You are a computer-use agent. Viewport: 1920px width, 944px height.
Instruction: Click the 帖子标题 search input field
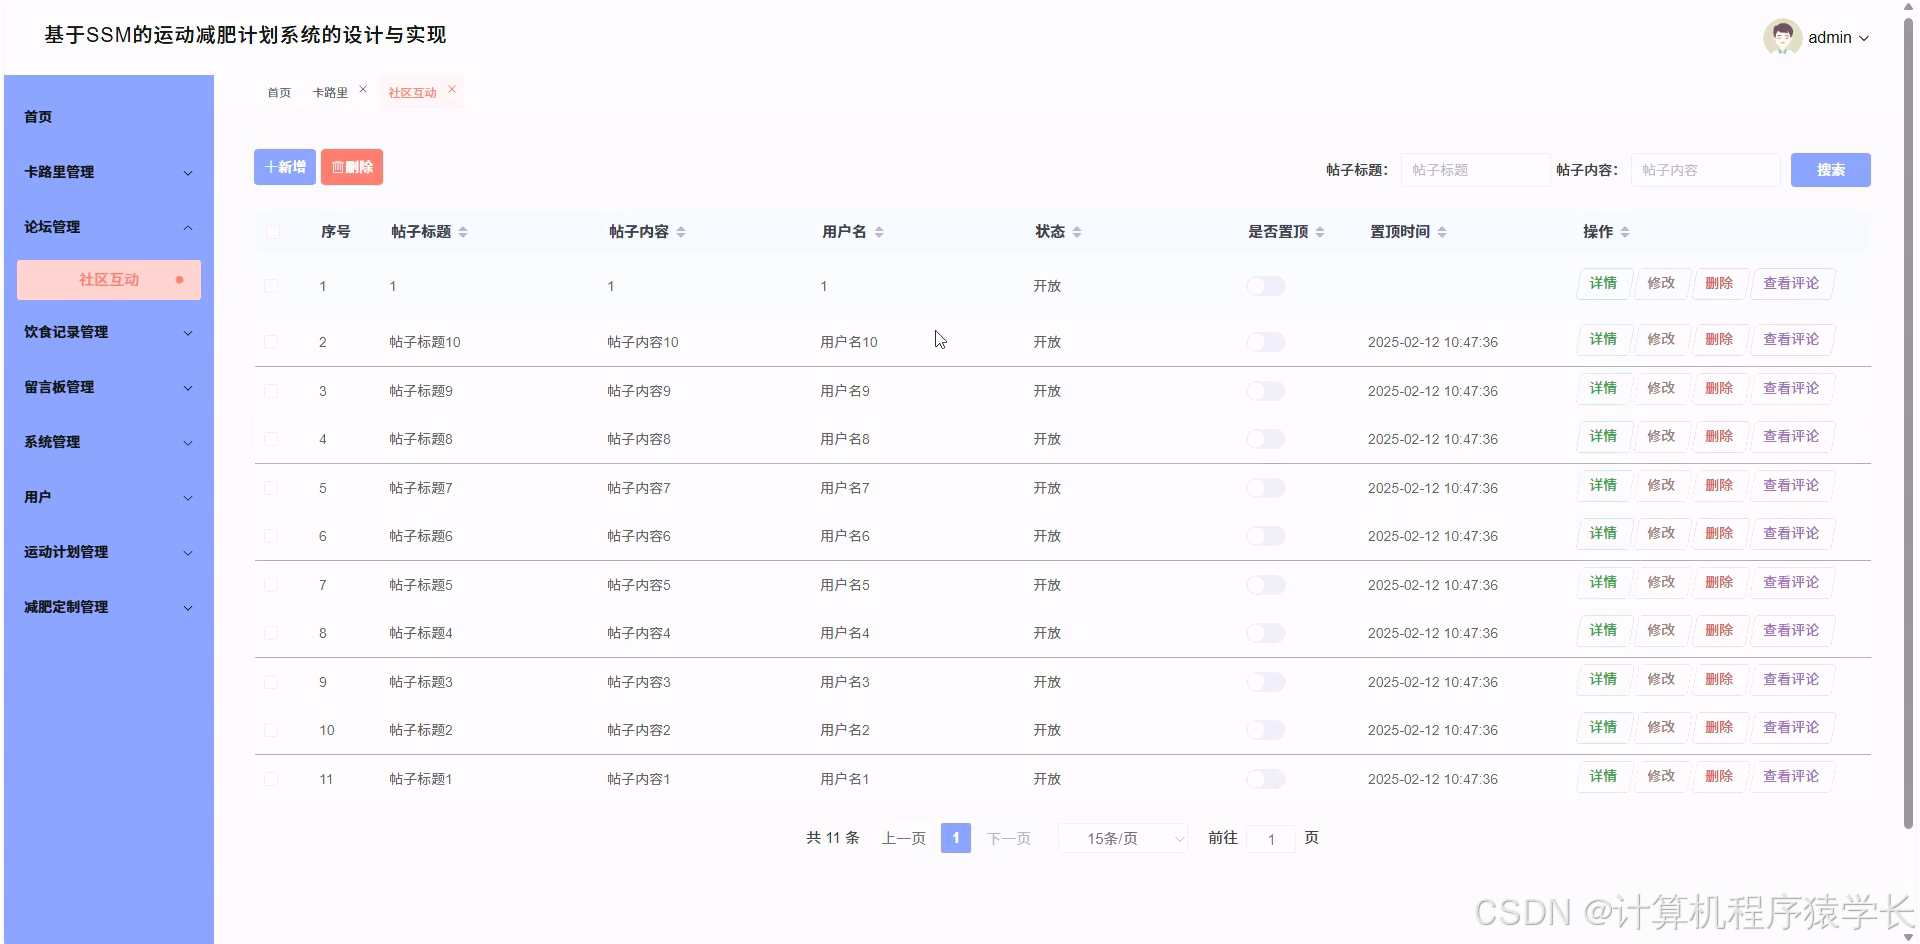[1474, 169]
